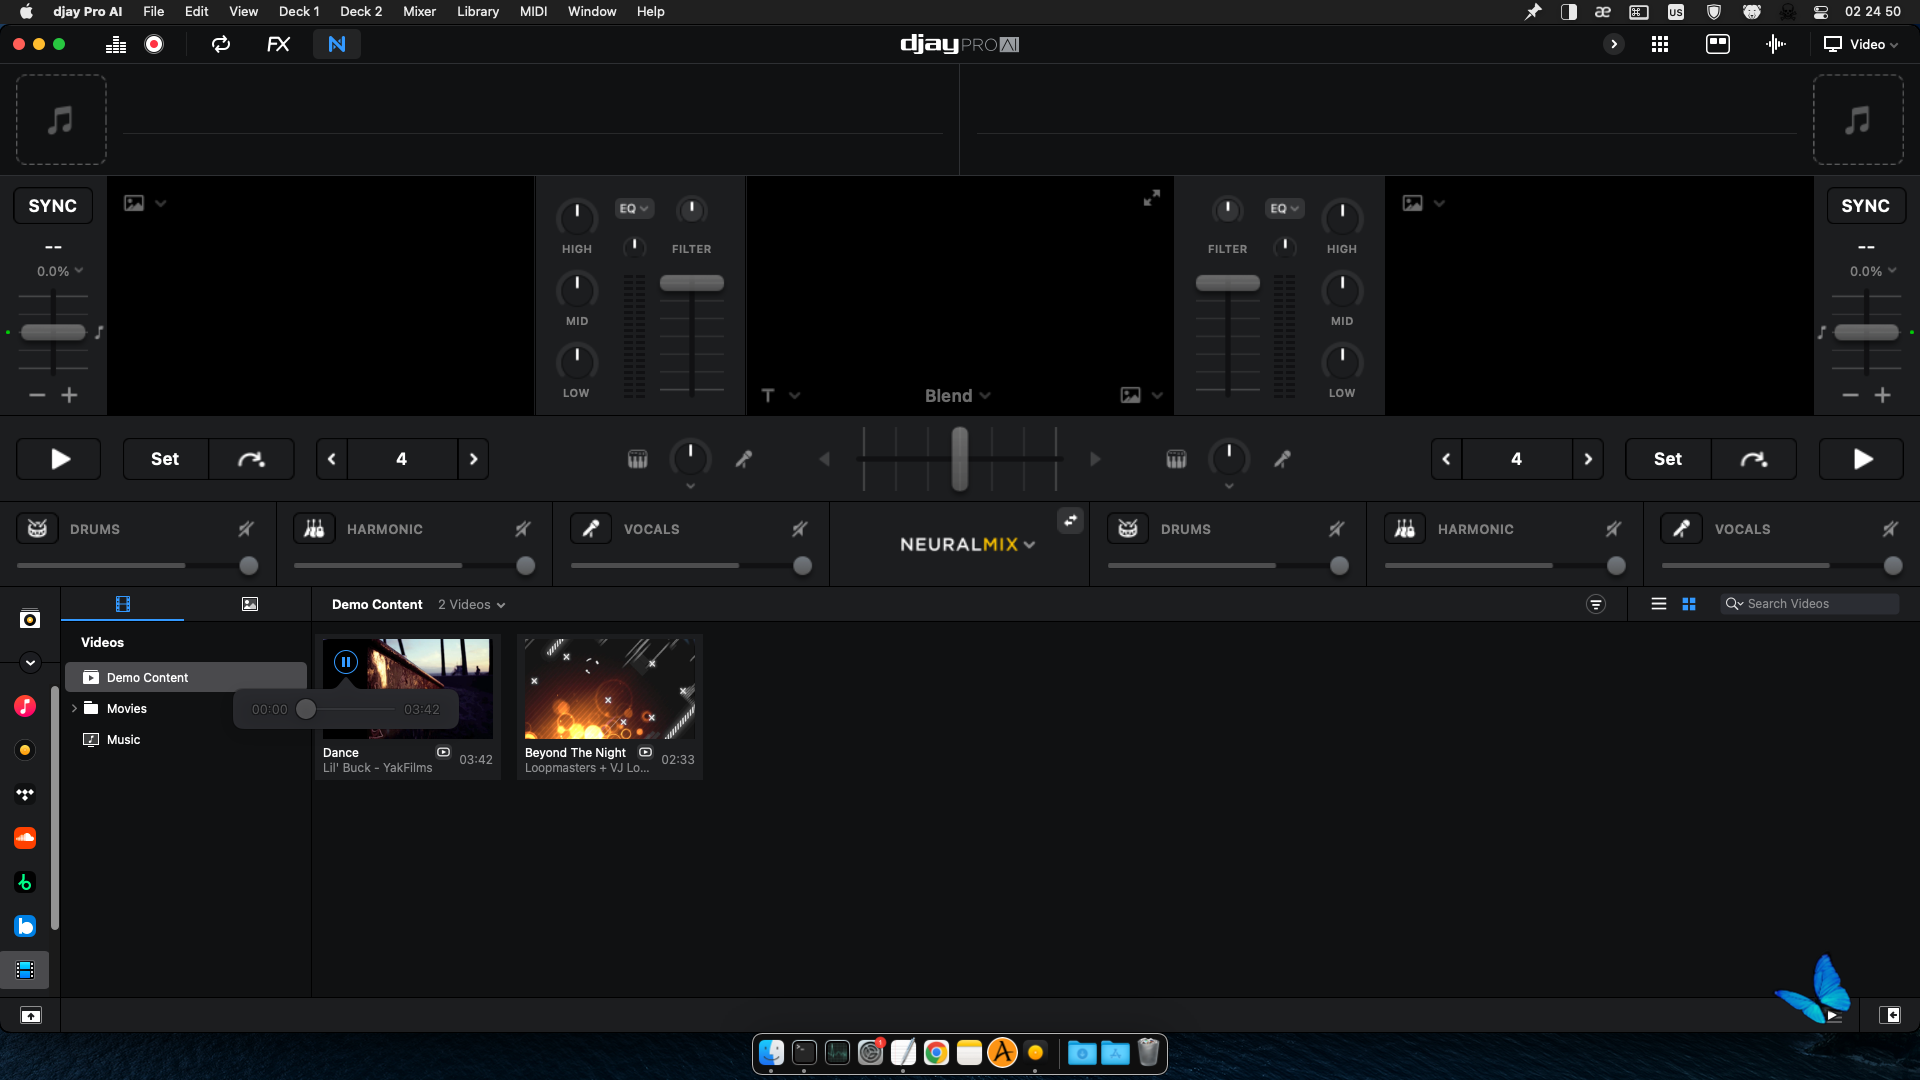The height and width of the screenshot is (1080, 1920).
Task: Click Deck 1 volume fader
Action: click(692, 283)
